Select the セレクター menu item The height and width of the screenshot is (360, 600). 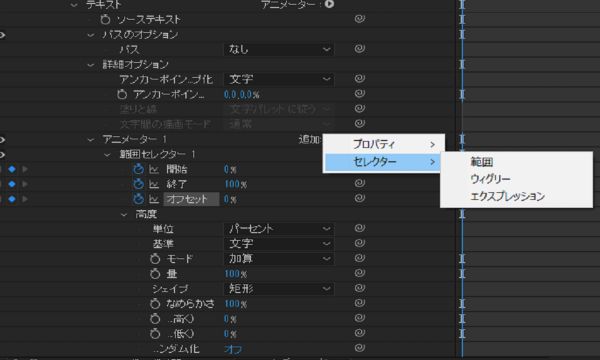384,162
